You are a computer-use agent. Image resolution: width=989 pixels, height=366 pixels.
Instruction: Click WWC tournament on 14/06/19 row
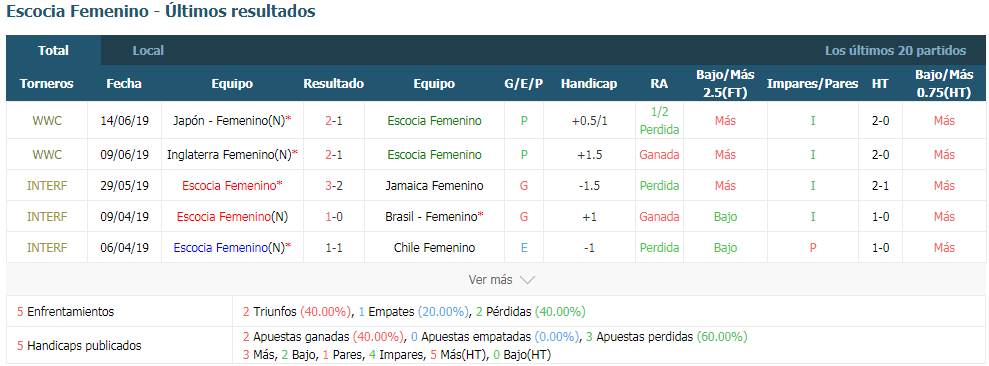click(x=47, y=121)
